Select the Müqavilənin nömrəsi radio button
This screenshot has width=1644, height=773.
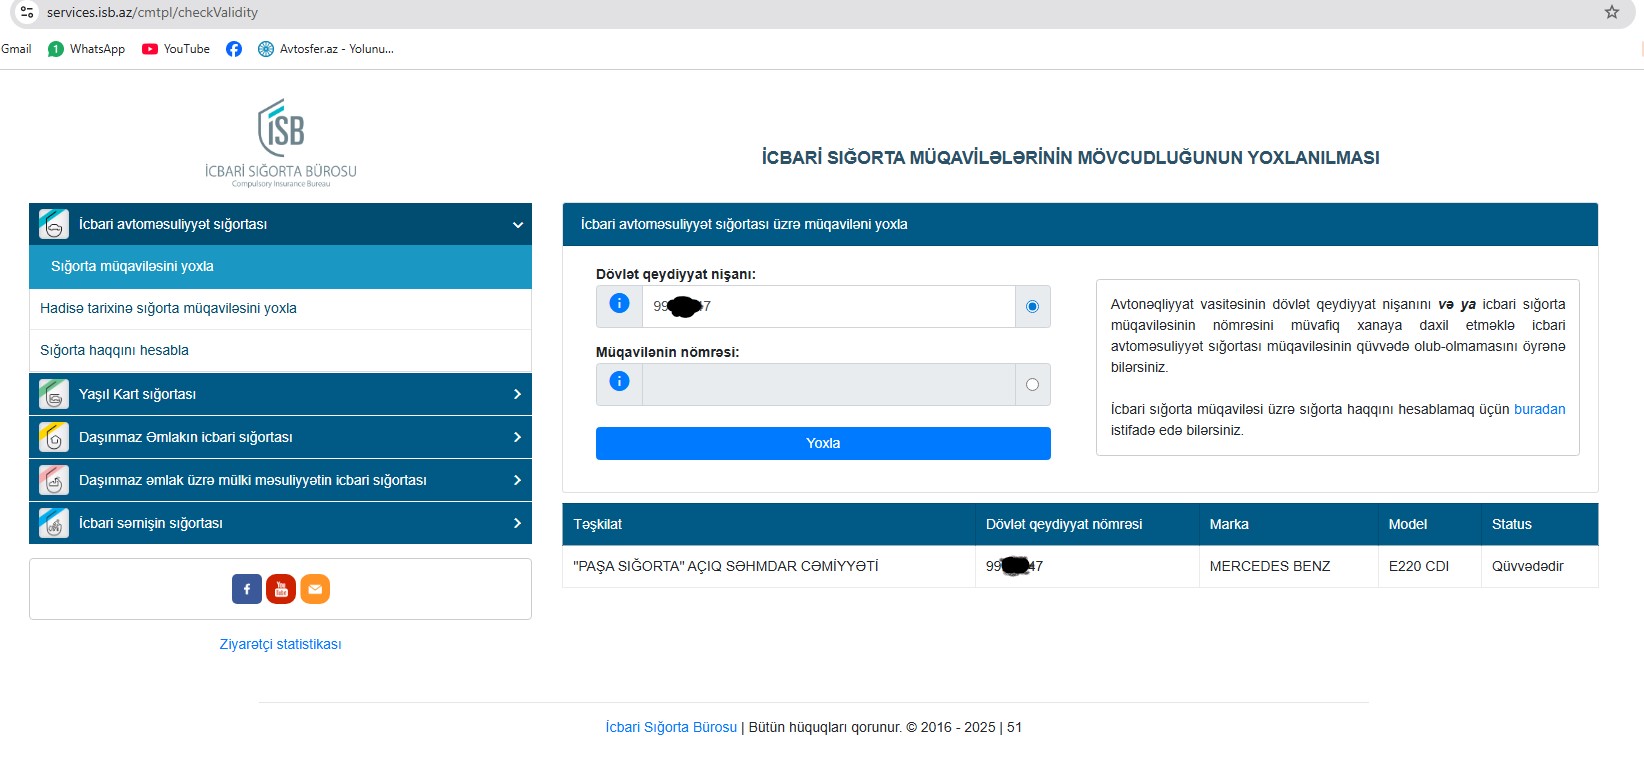[x=1032, y=385]
